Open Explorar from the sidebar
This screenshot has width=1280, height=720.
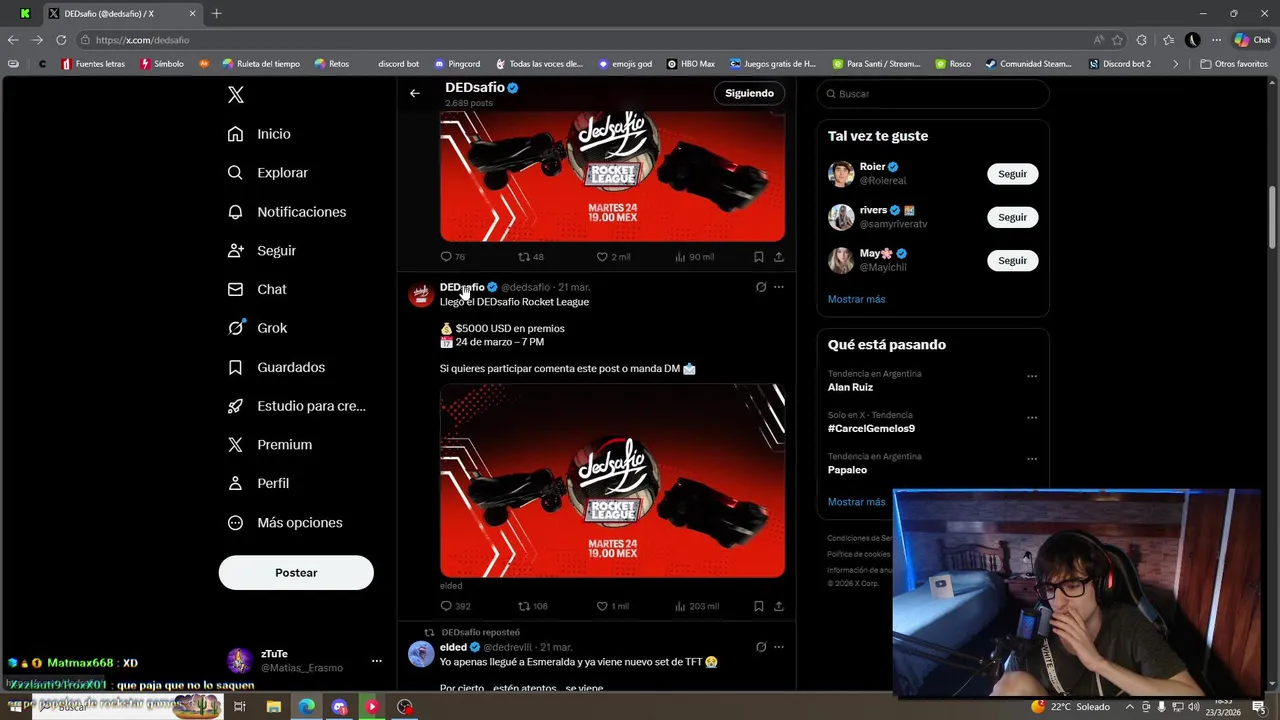coord(267,173)
